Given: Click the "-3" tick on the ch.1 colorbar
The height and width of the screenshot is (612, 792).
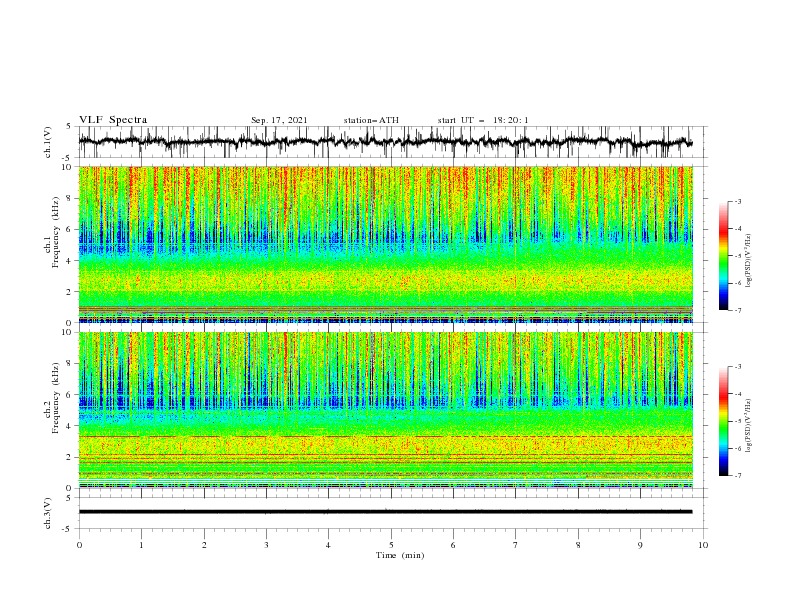Looking at the screenshot, I should coord(738,201).
